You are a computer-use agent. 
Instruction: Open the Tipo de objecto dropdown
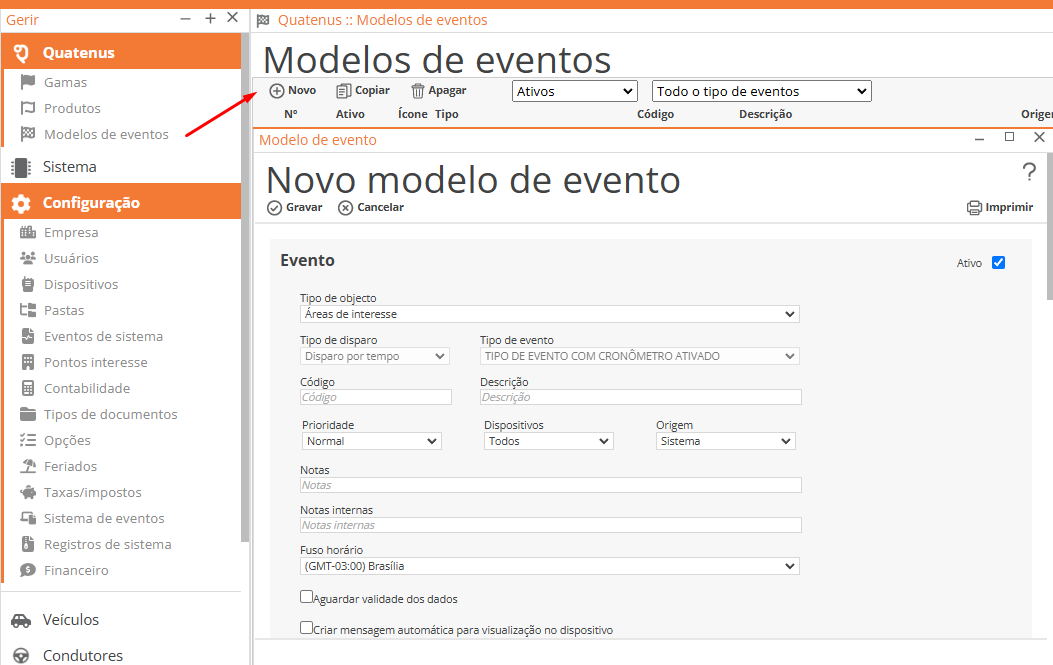point(549,314)
